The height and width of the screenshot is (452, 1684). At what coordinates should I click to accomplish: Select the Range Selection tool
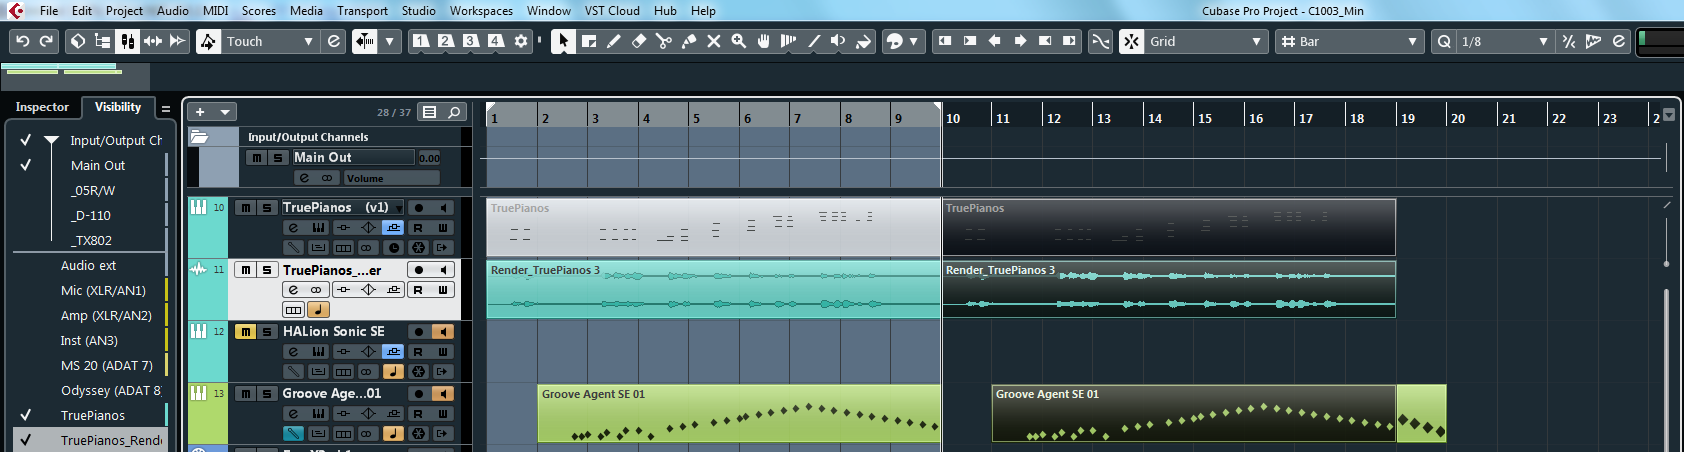[589, 41]
